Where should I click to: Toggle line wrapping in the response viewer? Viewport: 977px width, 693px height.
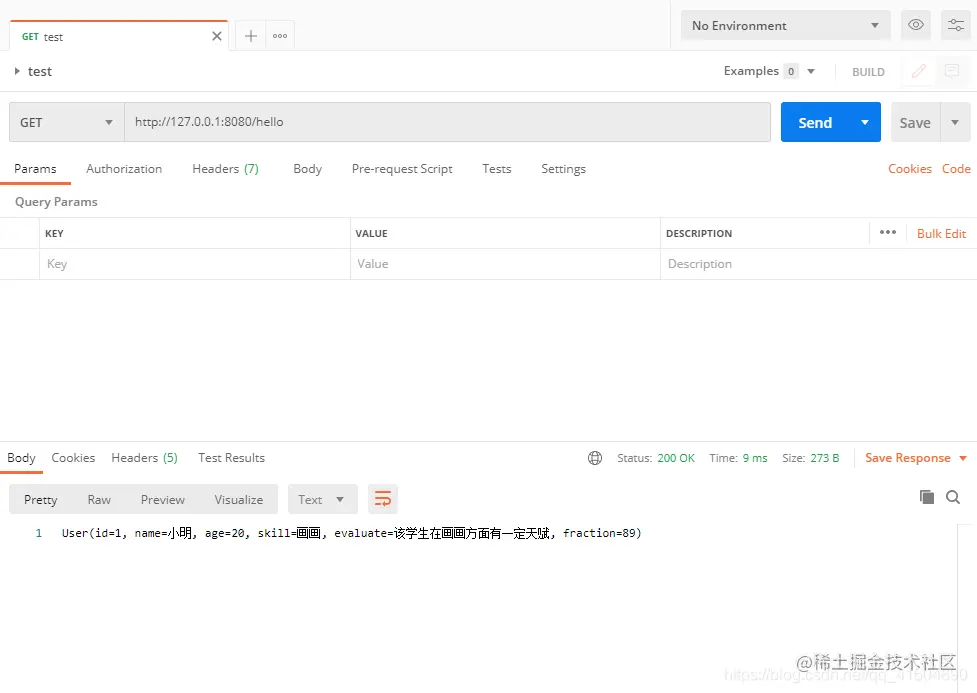[x=382, y=498]
